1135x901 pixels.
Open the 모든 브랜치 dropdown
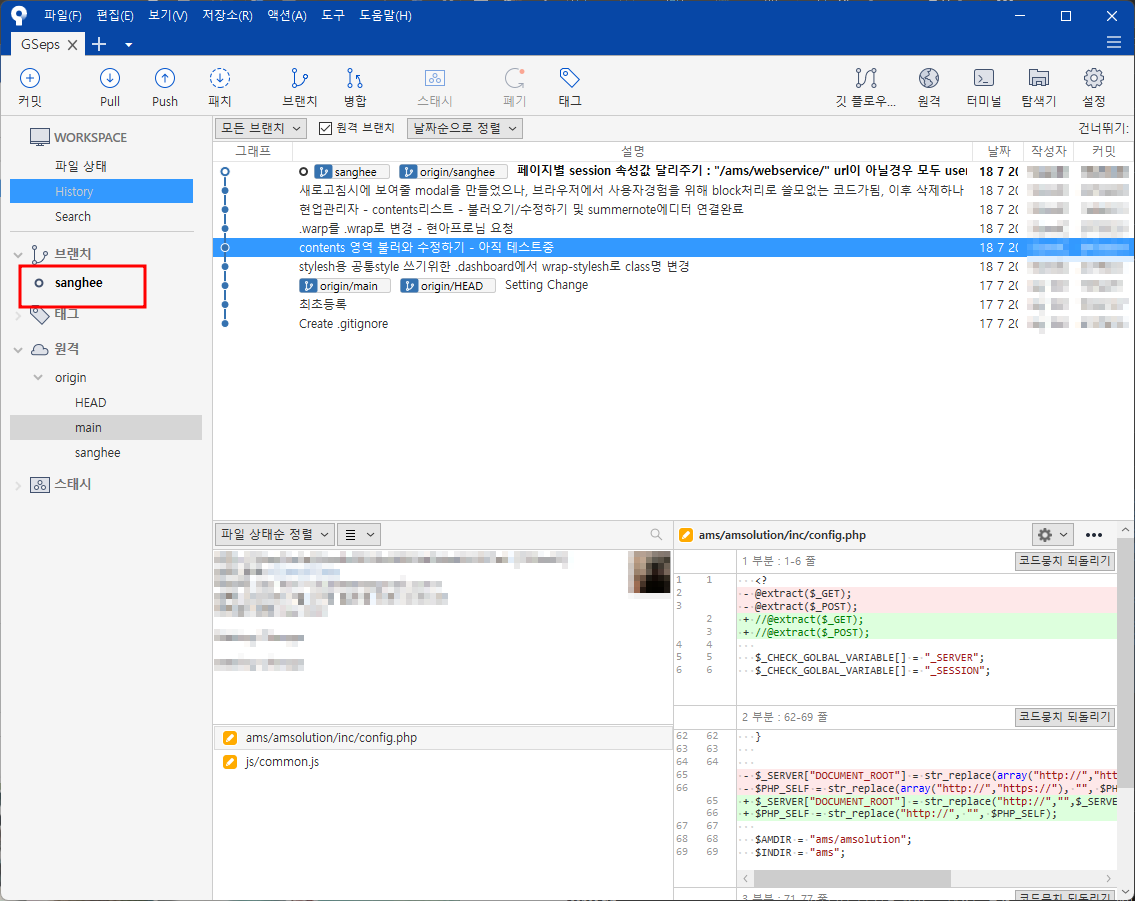[261, 128]
